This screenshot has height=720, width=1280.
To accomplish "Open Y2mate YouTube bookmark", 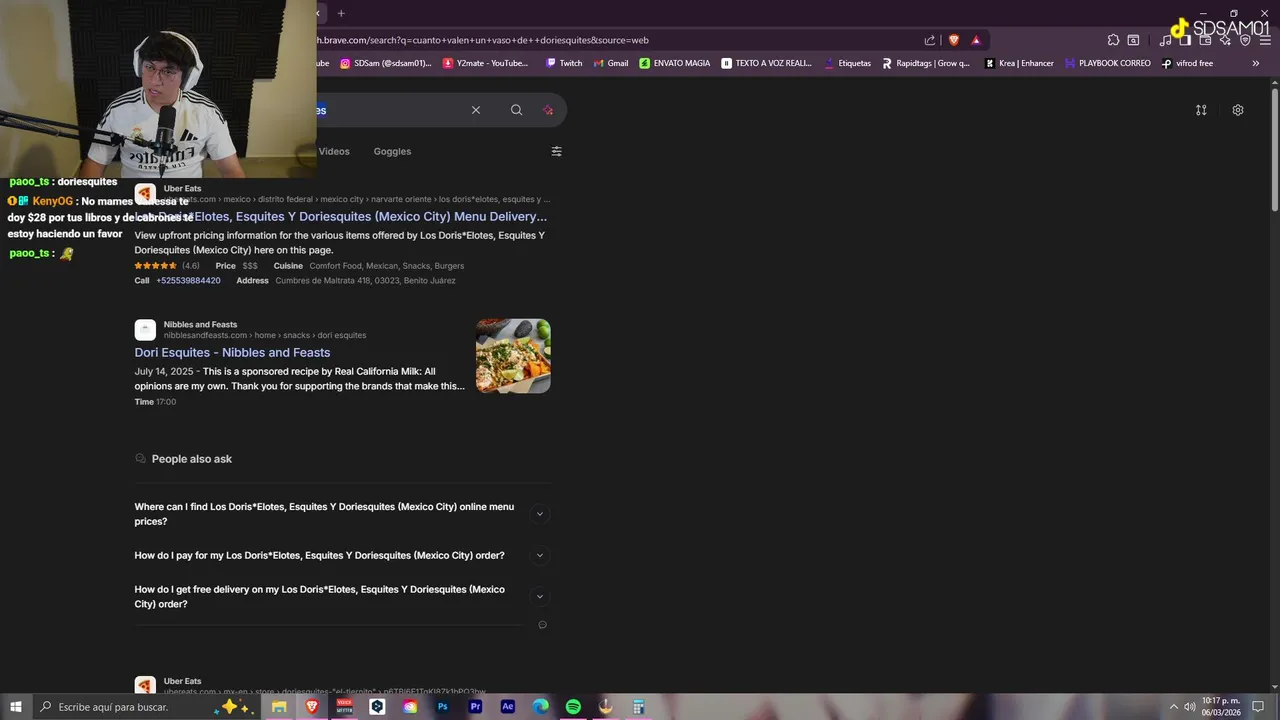I will (x=486, y=63).
